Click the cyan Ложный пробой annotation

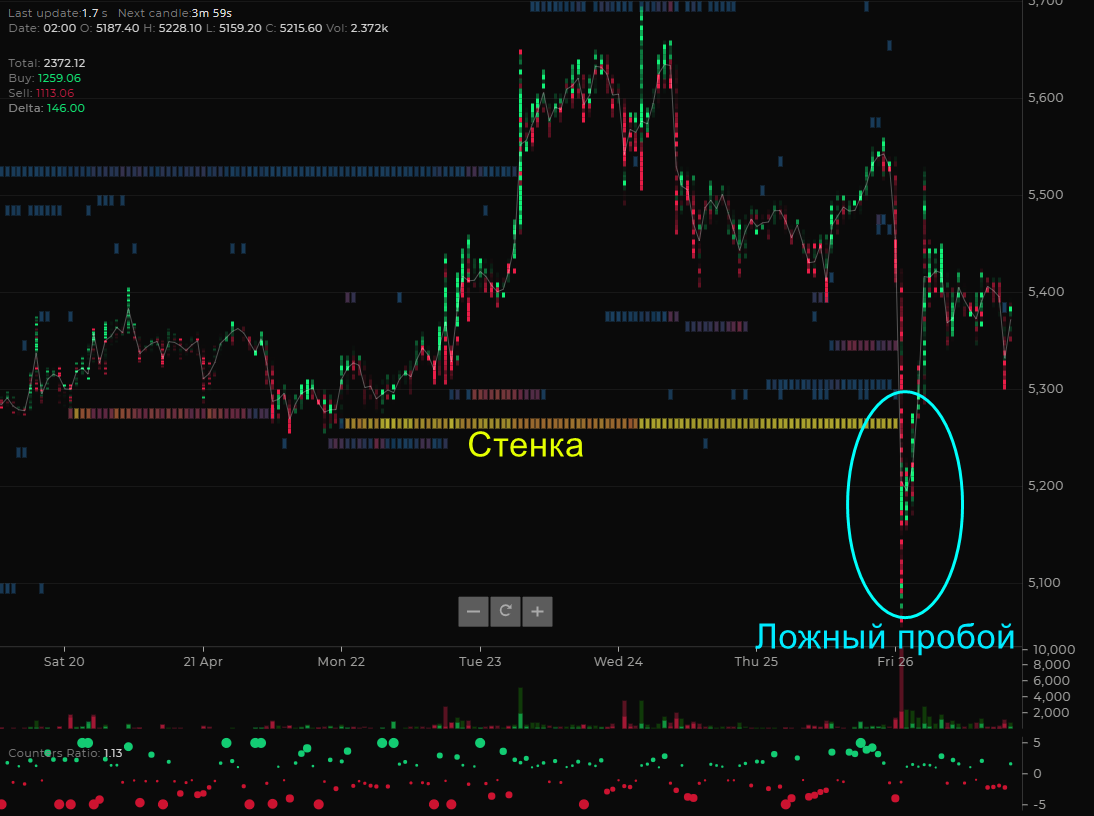point(886,636)
